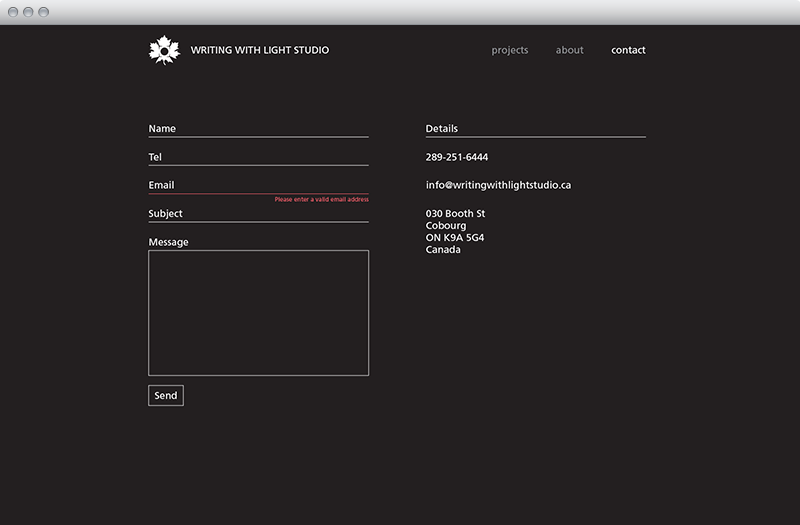Go to the projects page

point(510,50)
